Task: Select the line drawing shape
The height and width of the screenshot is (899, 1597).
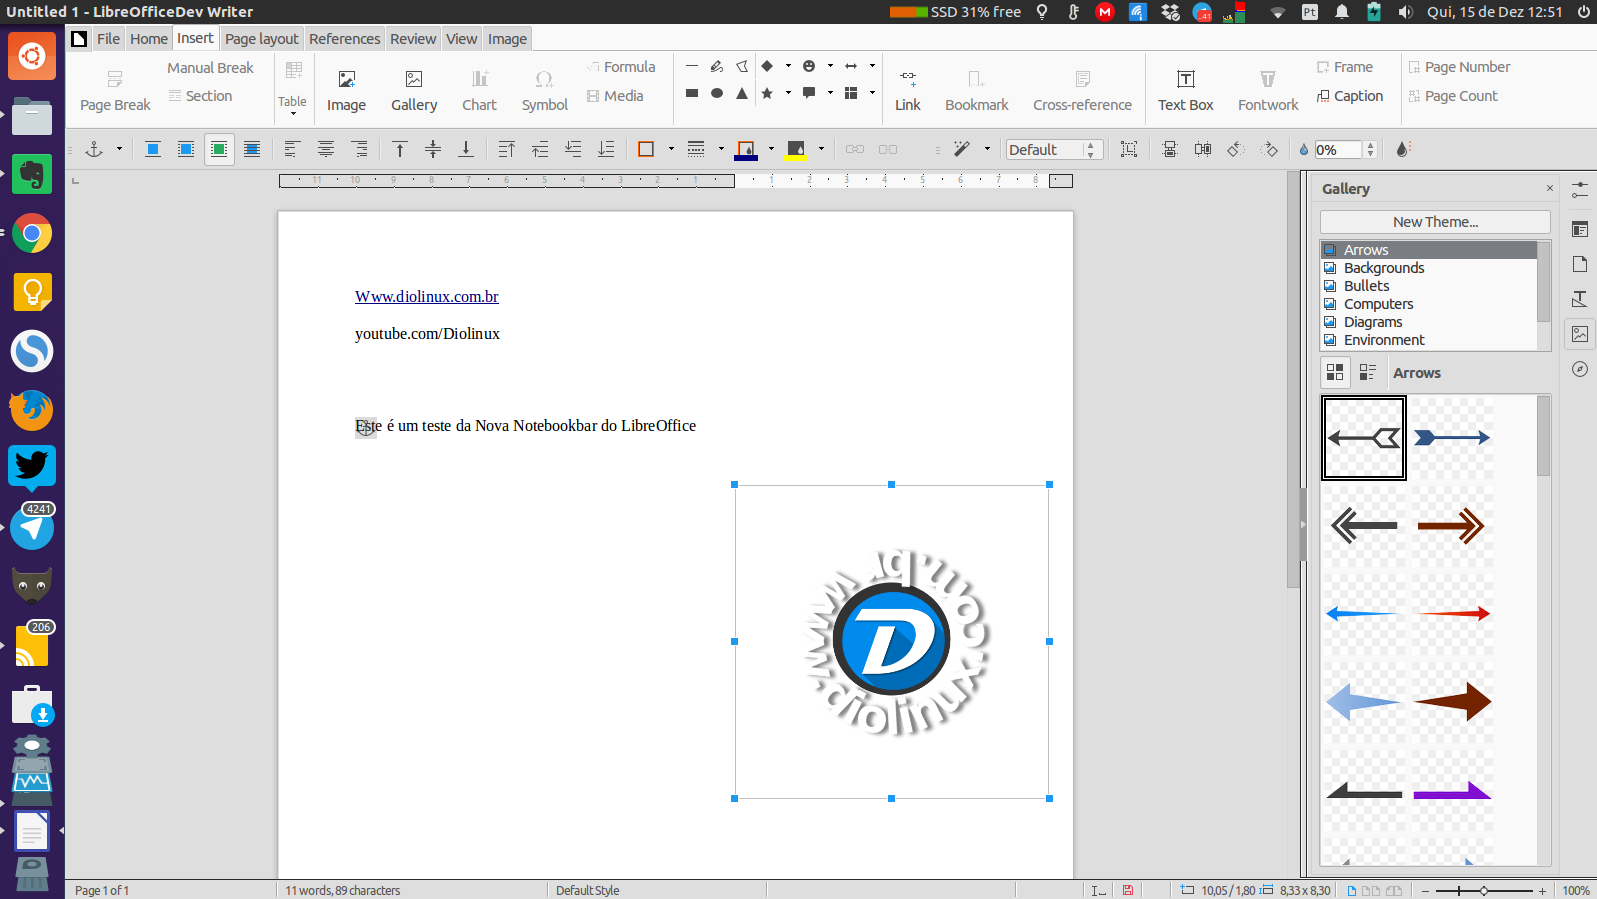Action: pyautogui.click(x=692, y=66)
